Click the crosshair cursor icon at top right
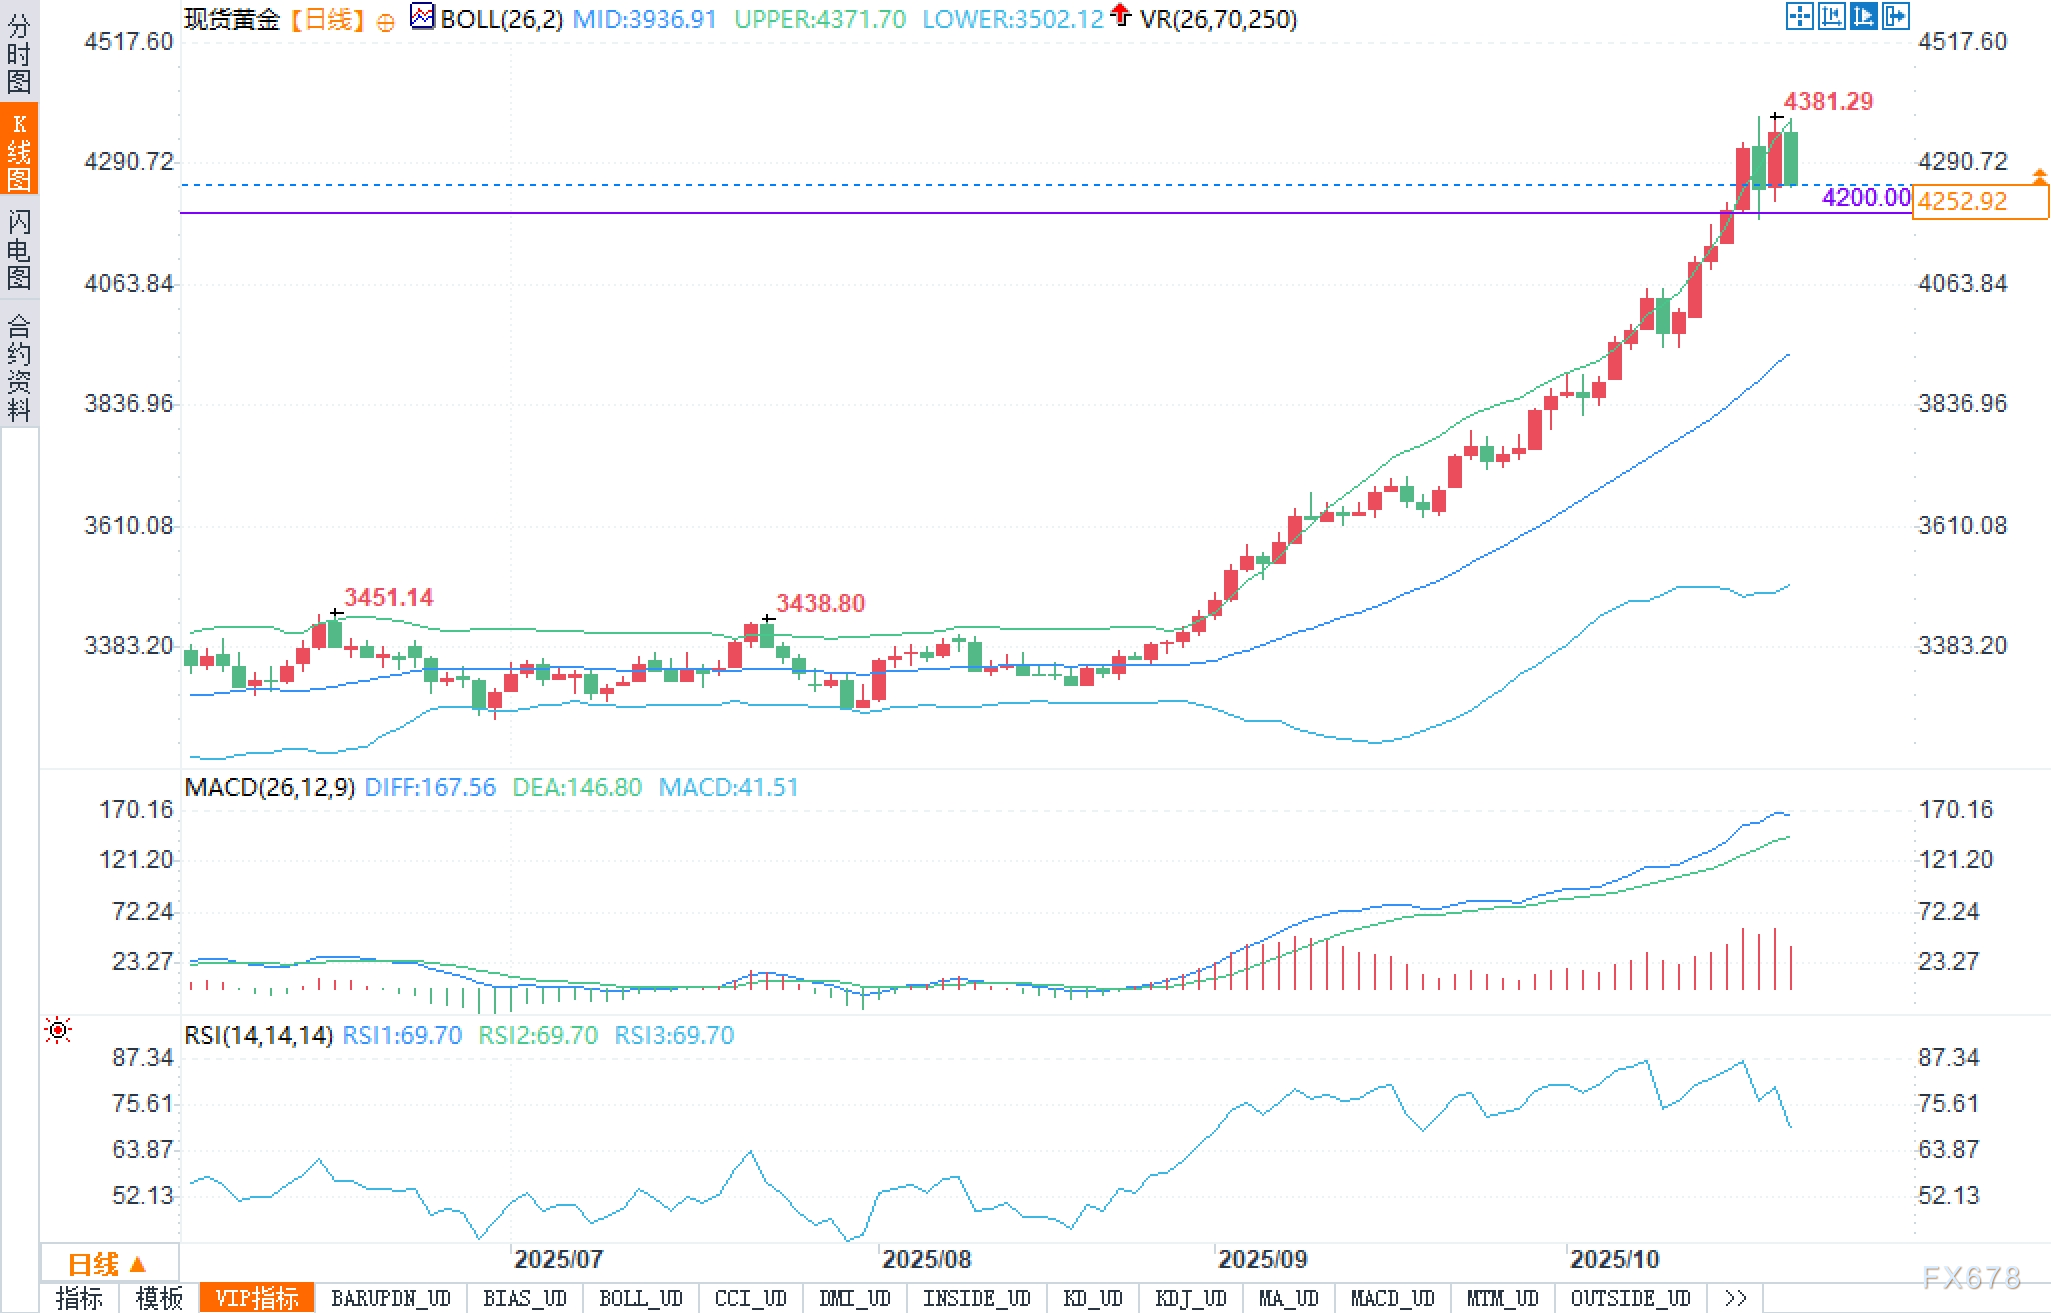The image size is (2051, 1313). (x=1799, y=16)
